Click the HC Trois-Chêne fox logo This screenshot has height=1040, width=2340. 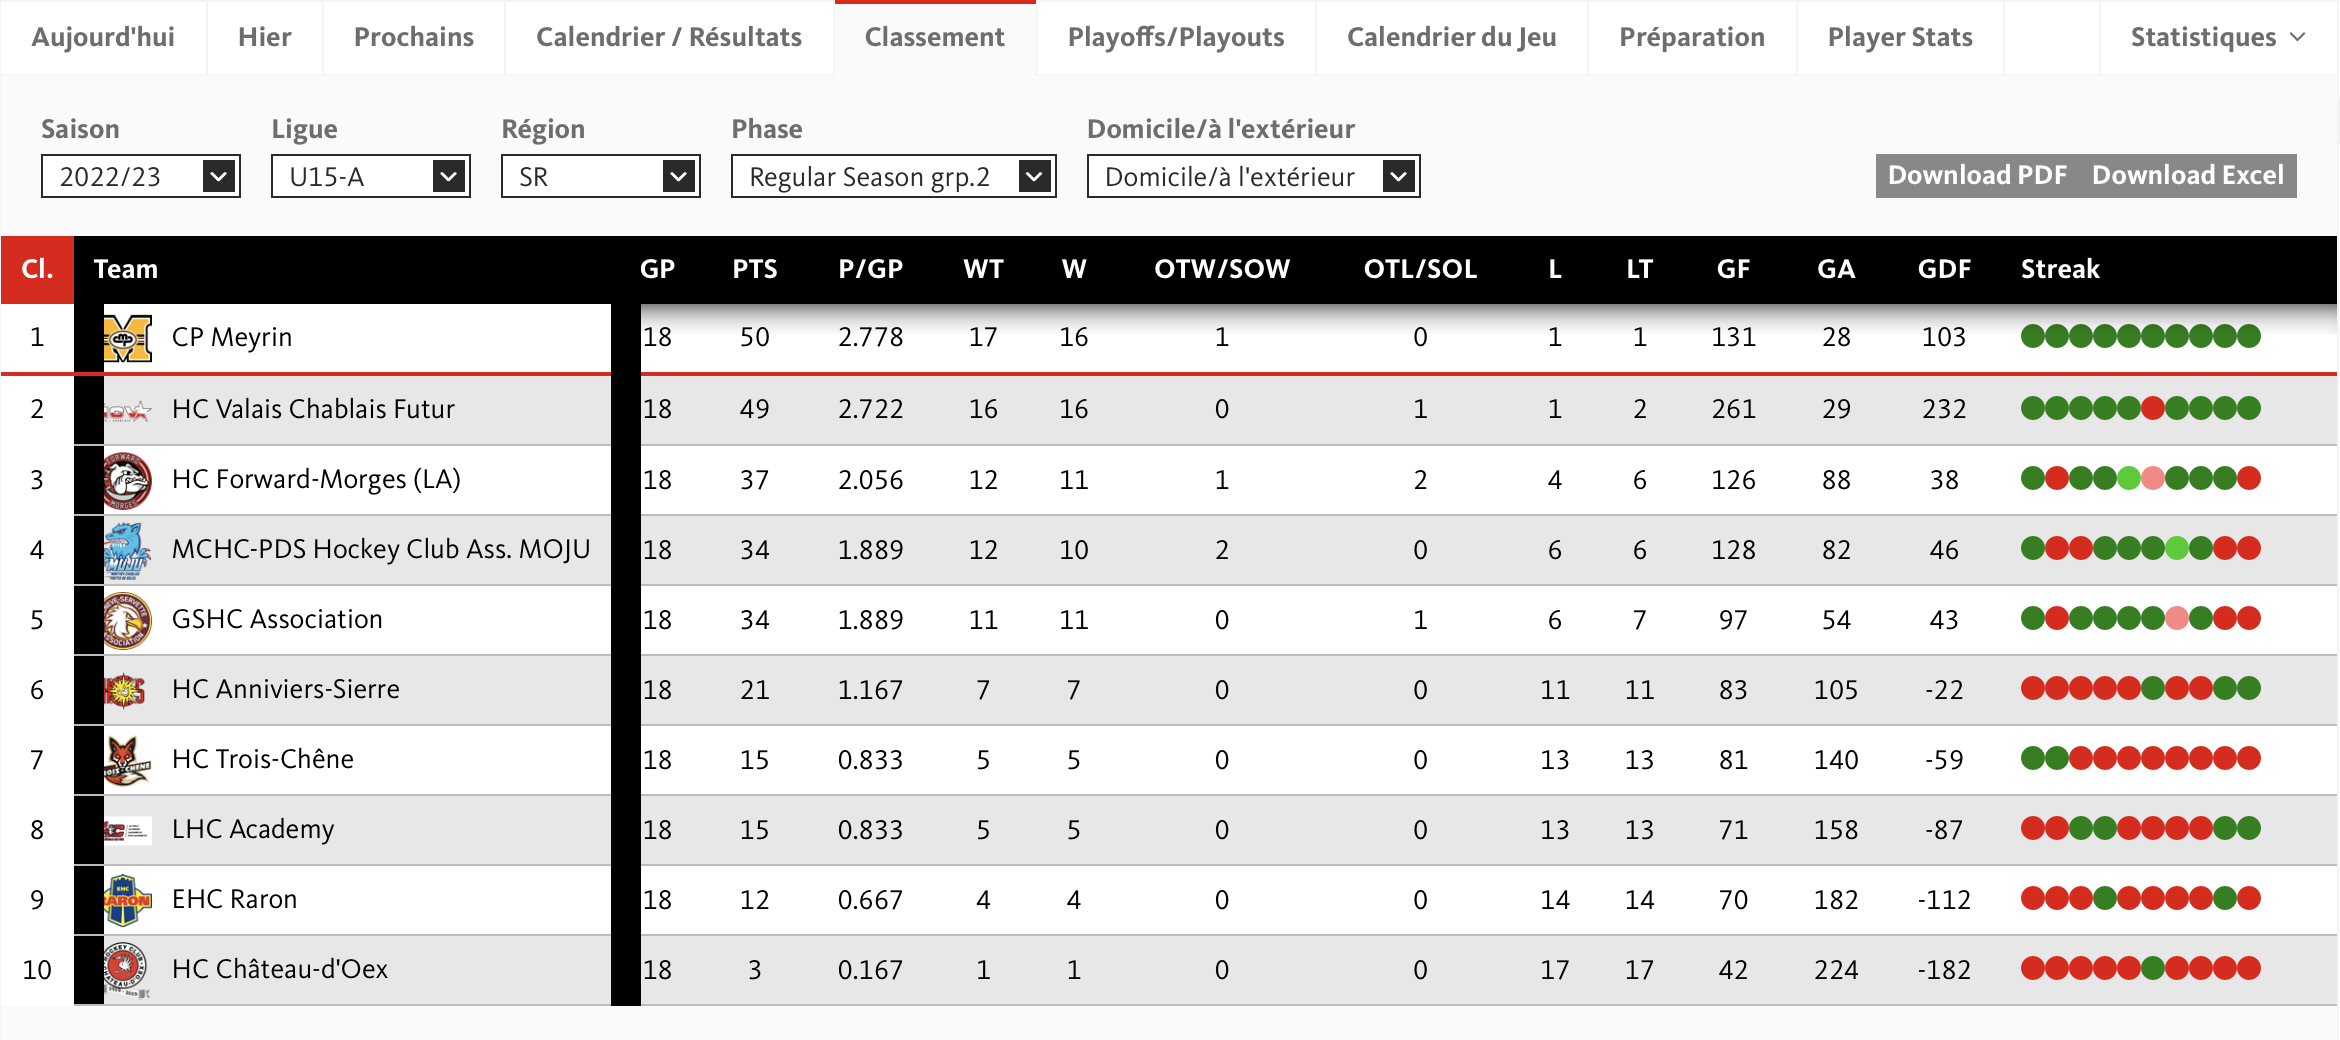click(127, 760)
